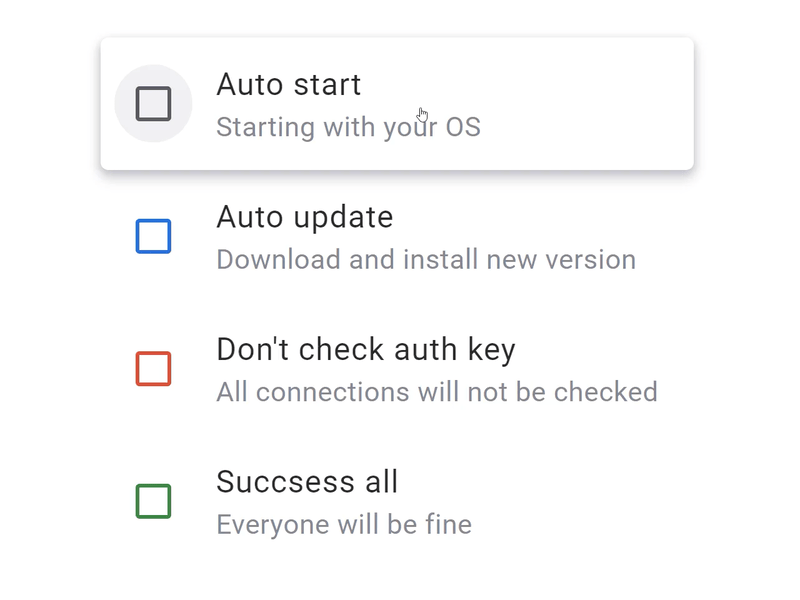This screenshot has height=600, width=800.
Task: Click the word "checked" in connections description
Action: point(606,392)
